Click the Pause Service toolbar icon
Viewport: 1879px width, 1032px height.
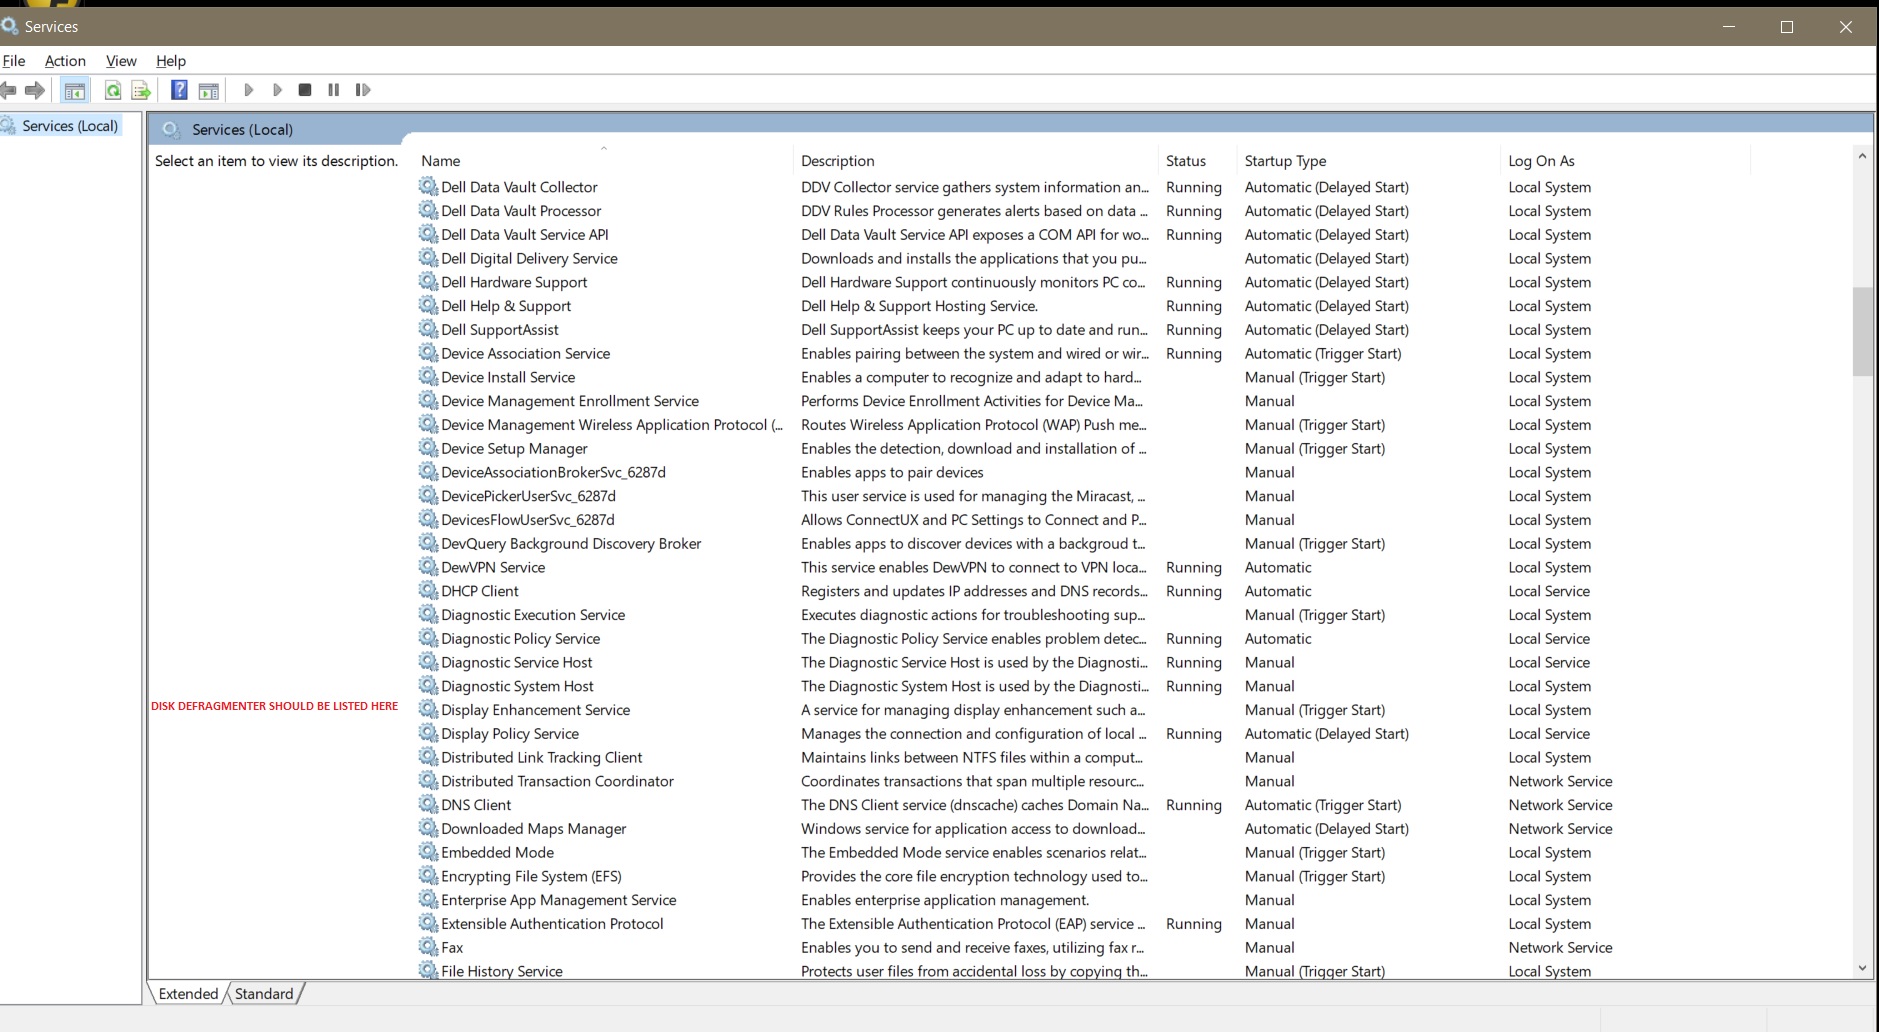334,90
